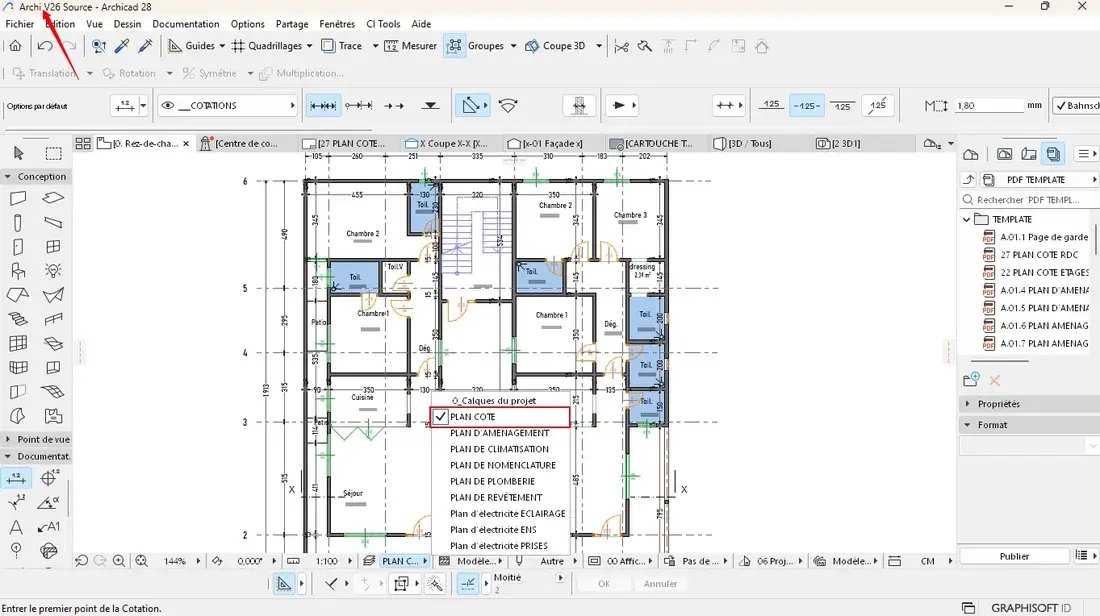The width and height of the screenshot is (1100, 616).
Task: Collapse the Conception toolbox section
Action: pyautogui.click(x=8, y=177)
